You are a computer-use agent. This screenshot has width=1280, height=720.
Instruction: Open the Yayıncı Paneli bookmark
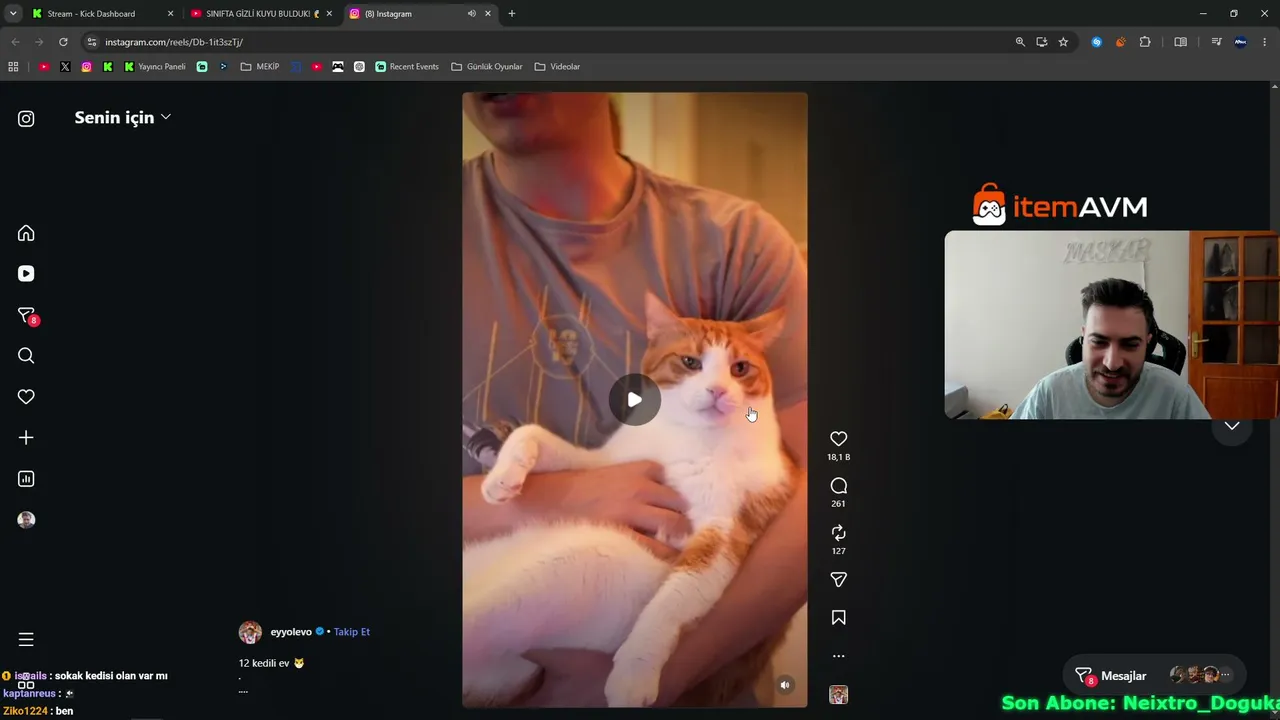point(155,67)
